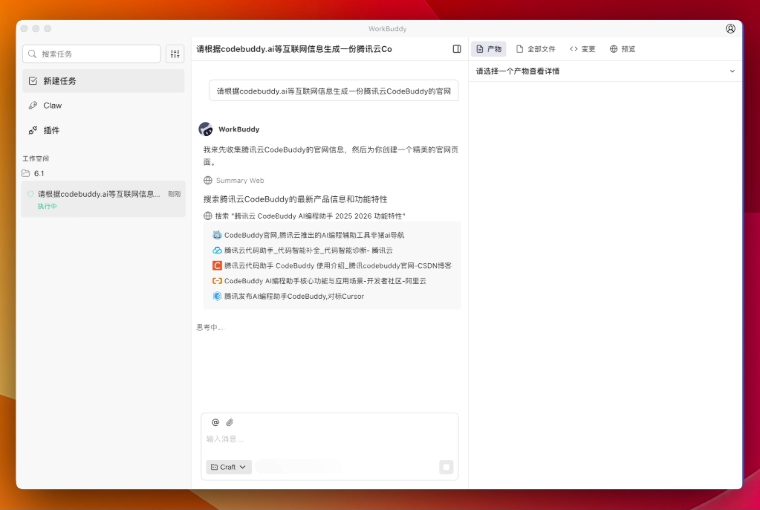Click the user account profile icon
Image resolution: width=760 pixels, height=510 pixels.
coord(730,29)
